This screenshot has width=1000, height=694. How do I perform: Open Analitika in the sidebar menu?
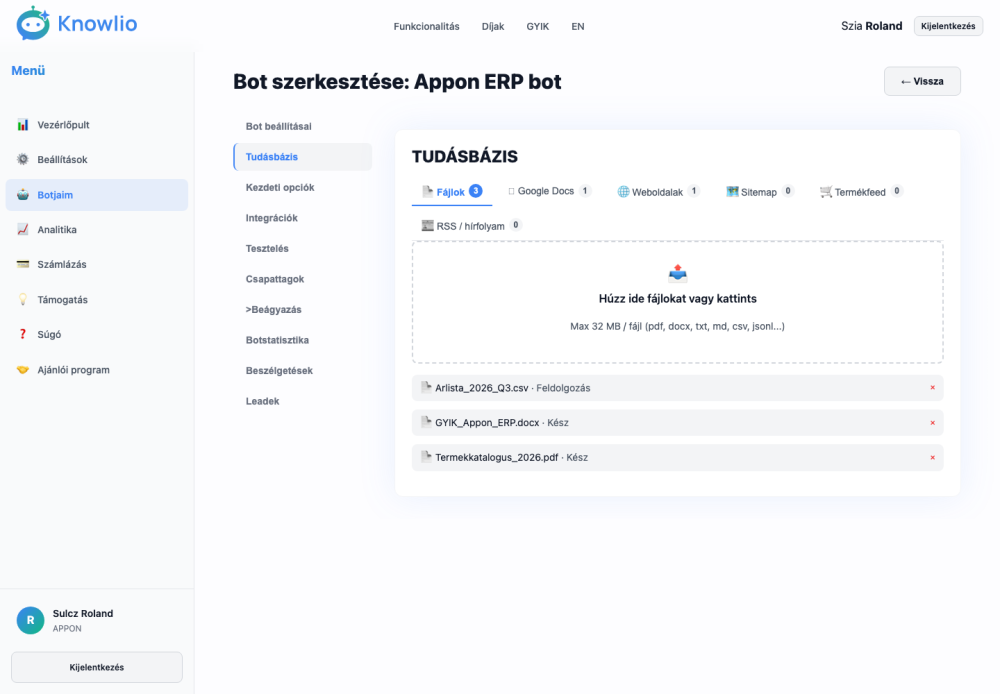(x=97, y=229)
